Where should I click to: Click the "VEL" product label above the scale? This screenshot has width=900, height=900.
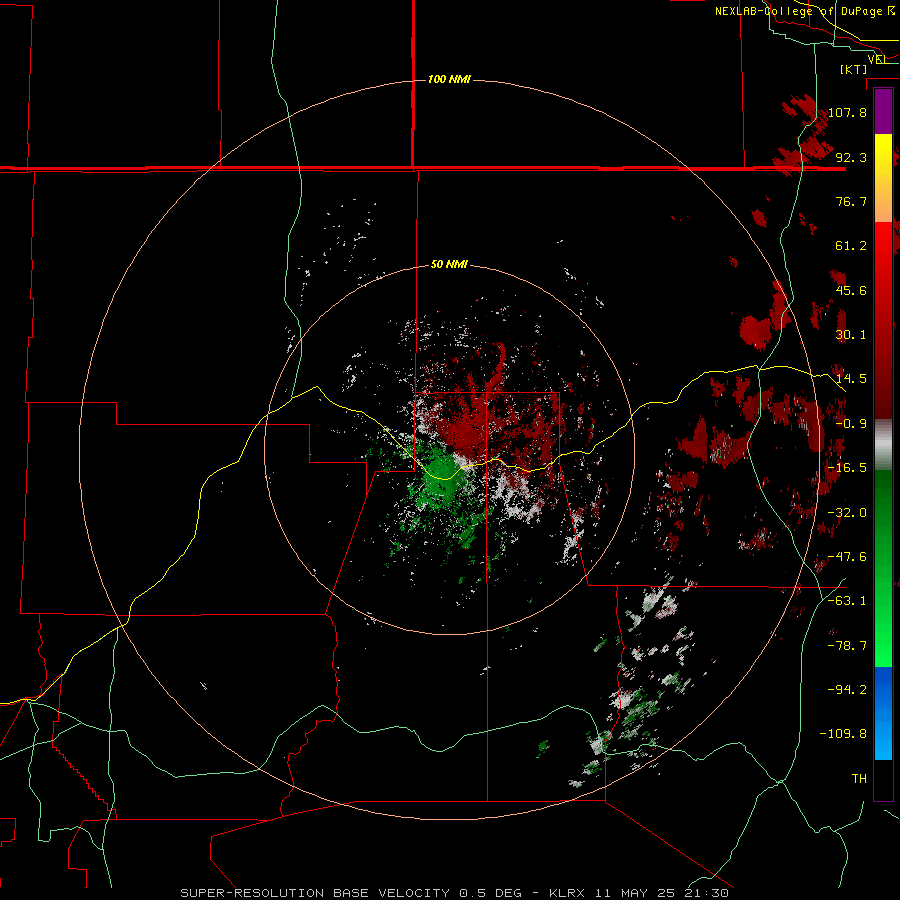pyautogui.click(x=877, y=59)
